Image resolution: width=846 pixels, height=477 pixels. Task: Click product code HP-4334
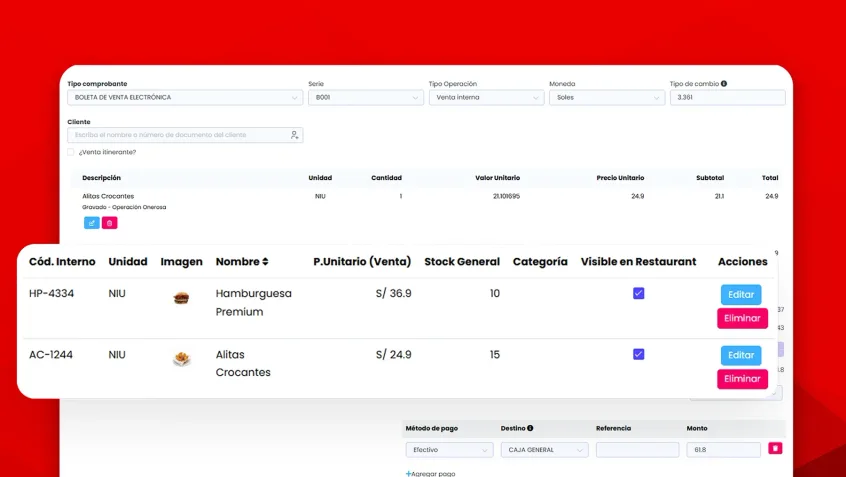pyautogui.click(x=51, y=294)
